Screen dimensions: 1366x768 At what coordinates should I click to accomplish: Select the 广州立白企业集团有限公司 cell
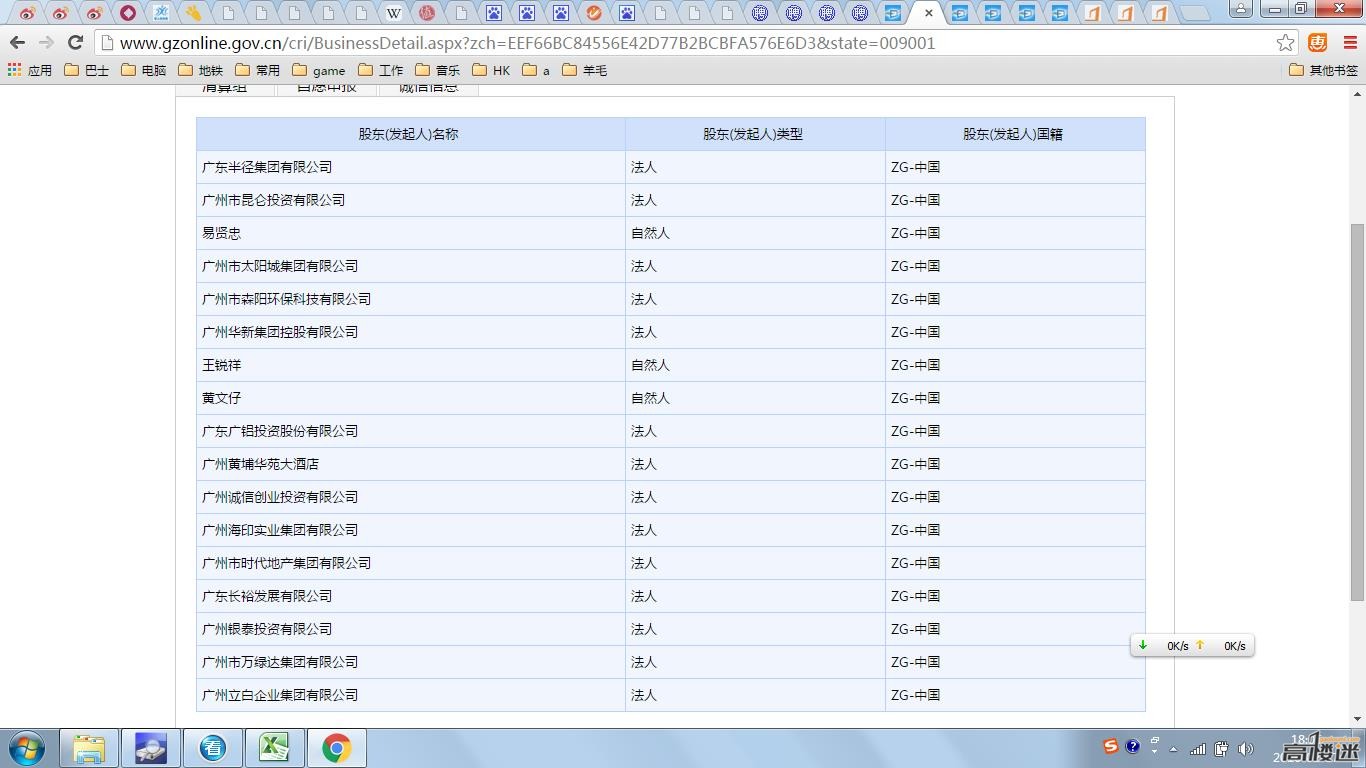click(x=411, y=695)
